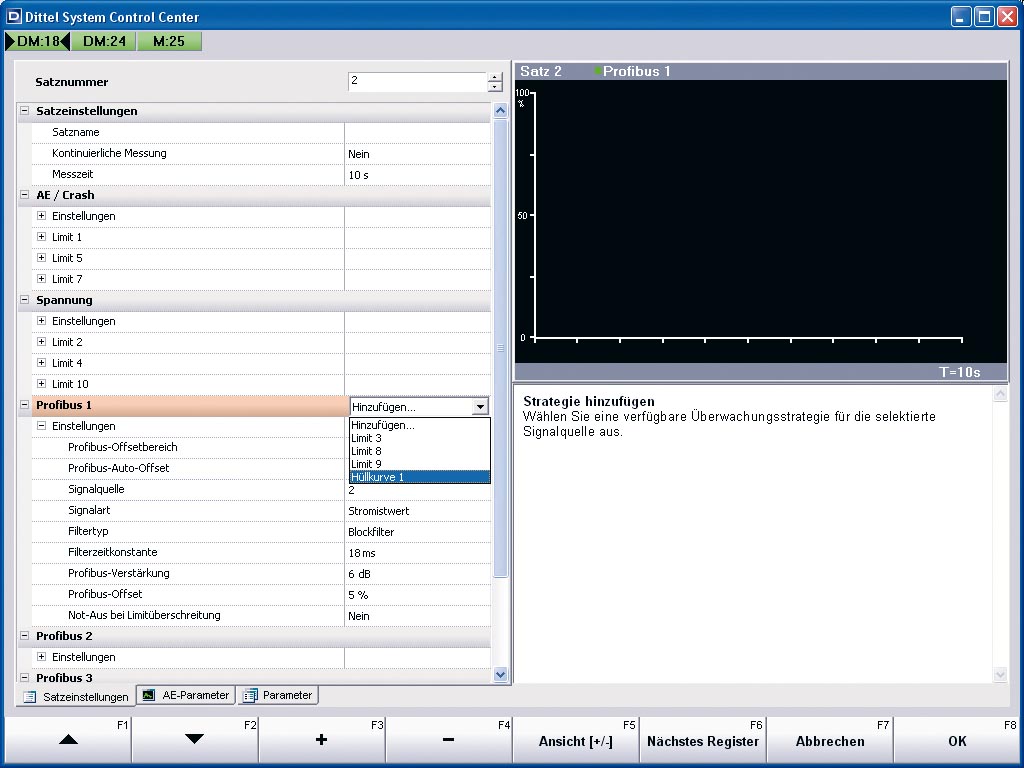This screenshot has height=768, width=1024.
Task: Open the AE-Parameter tab
Action: [186, 695]
